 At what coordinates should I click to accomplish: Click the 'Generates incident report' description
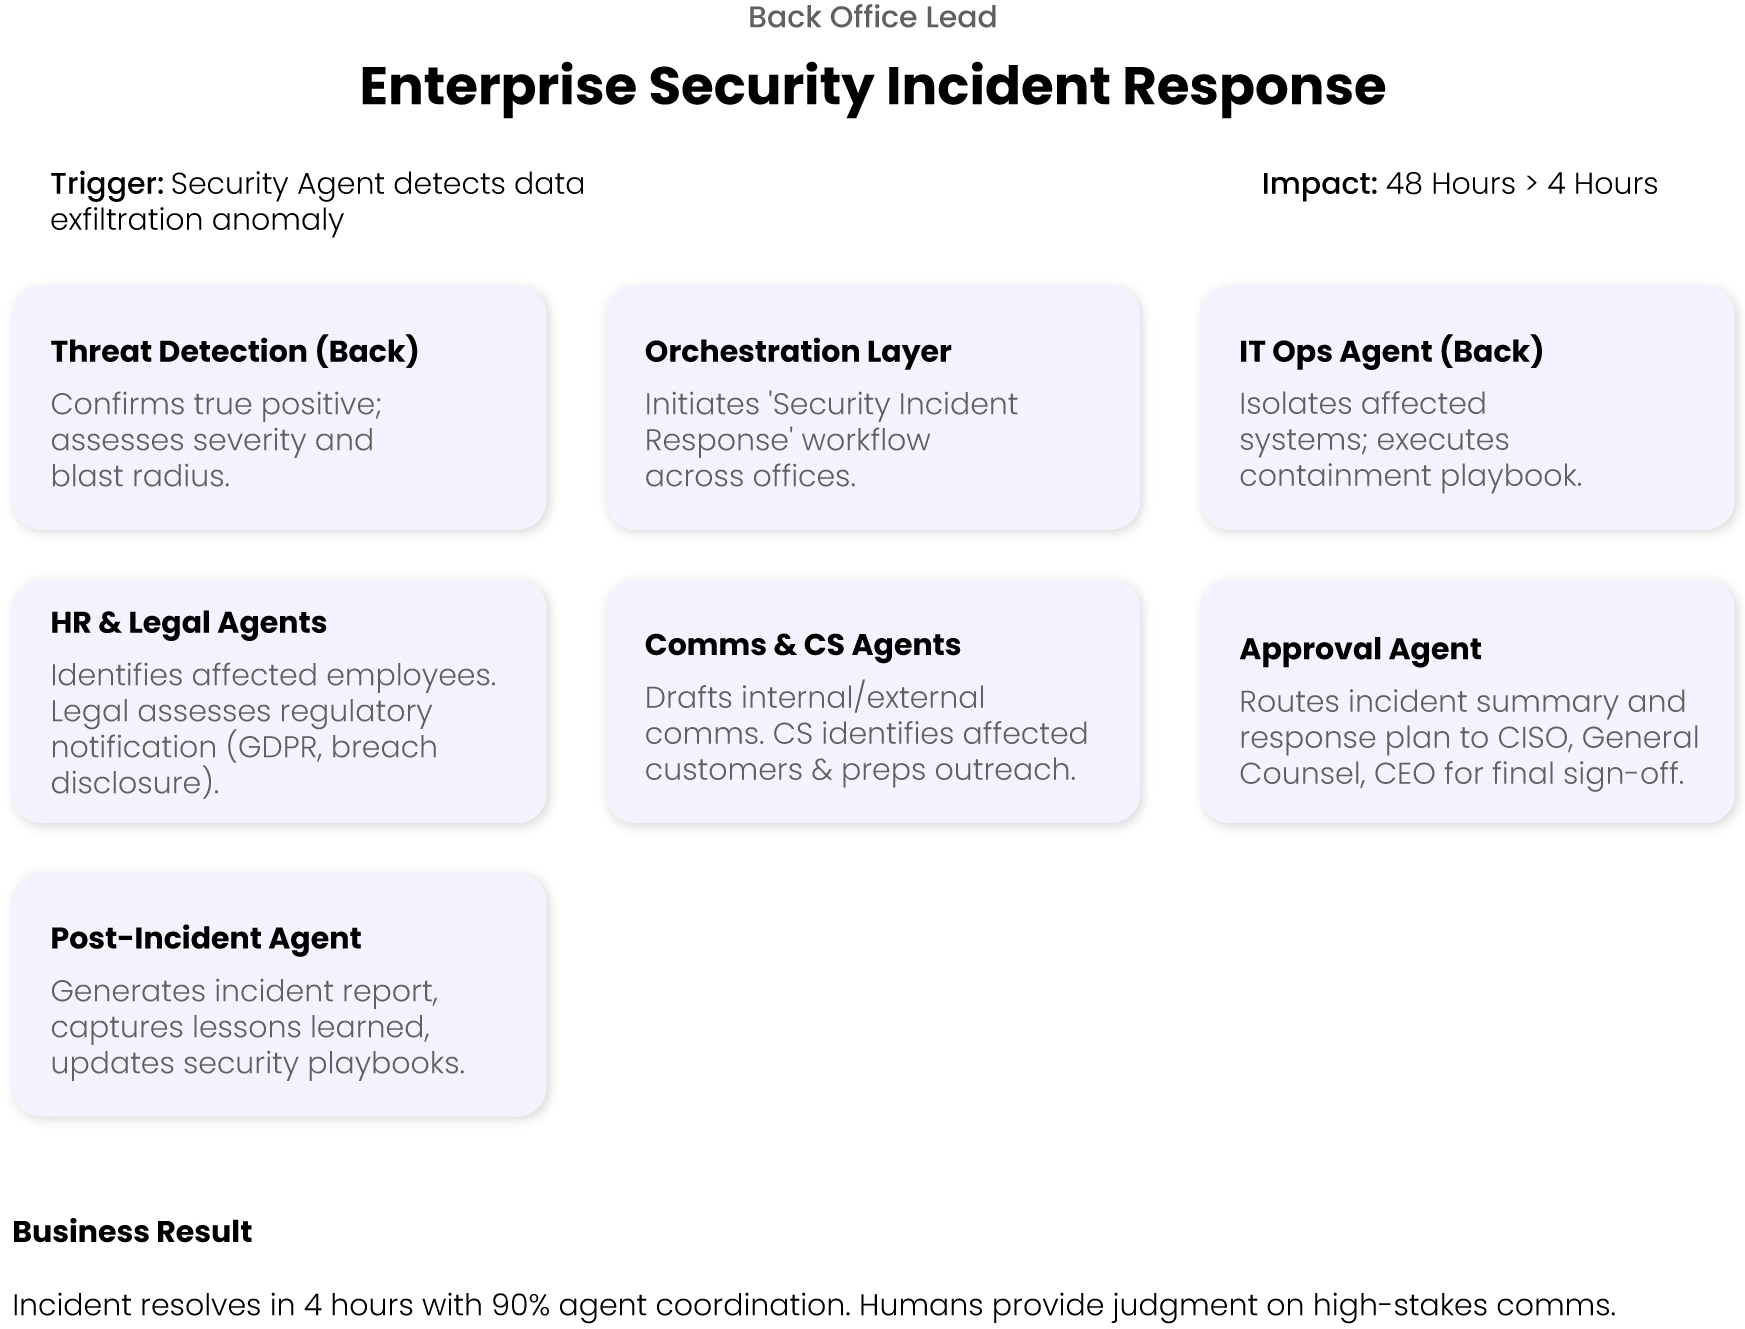(x=257, y=1027)
